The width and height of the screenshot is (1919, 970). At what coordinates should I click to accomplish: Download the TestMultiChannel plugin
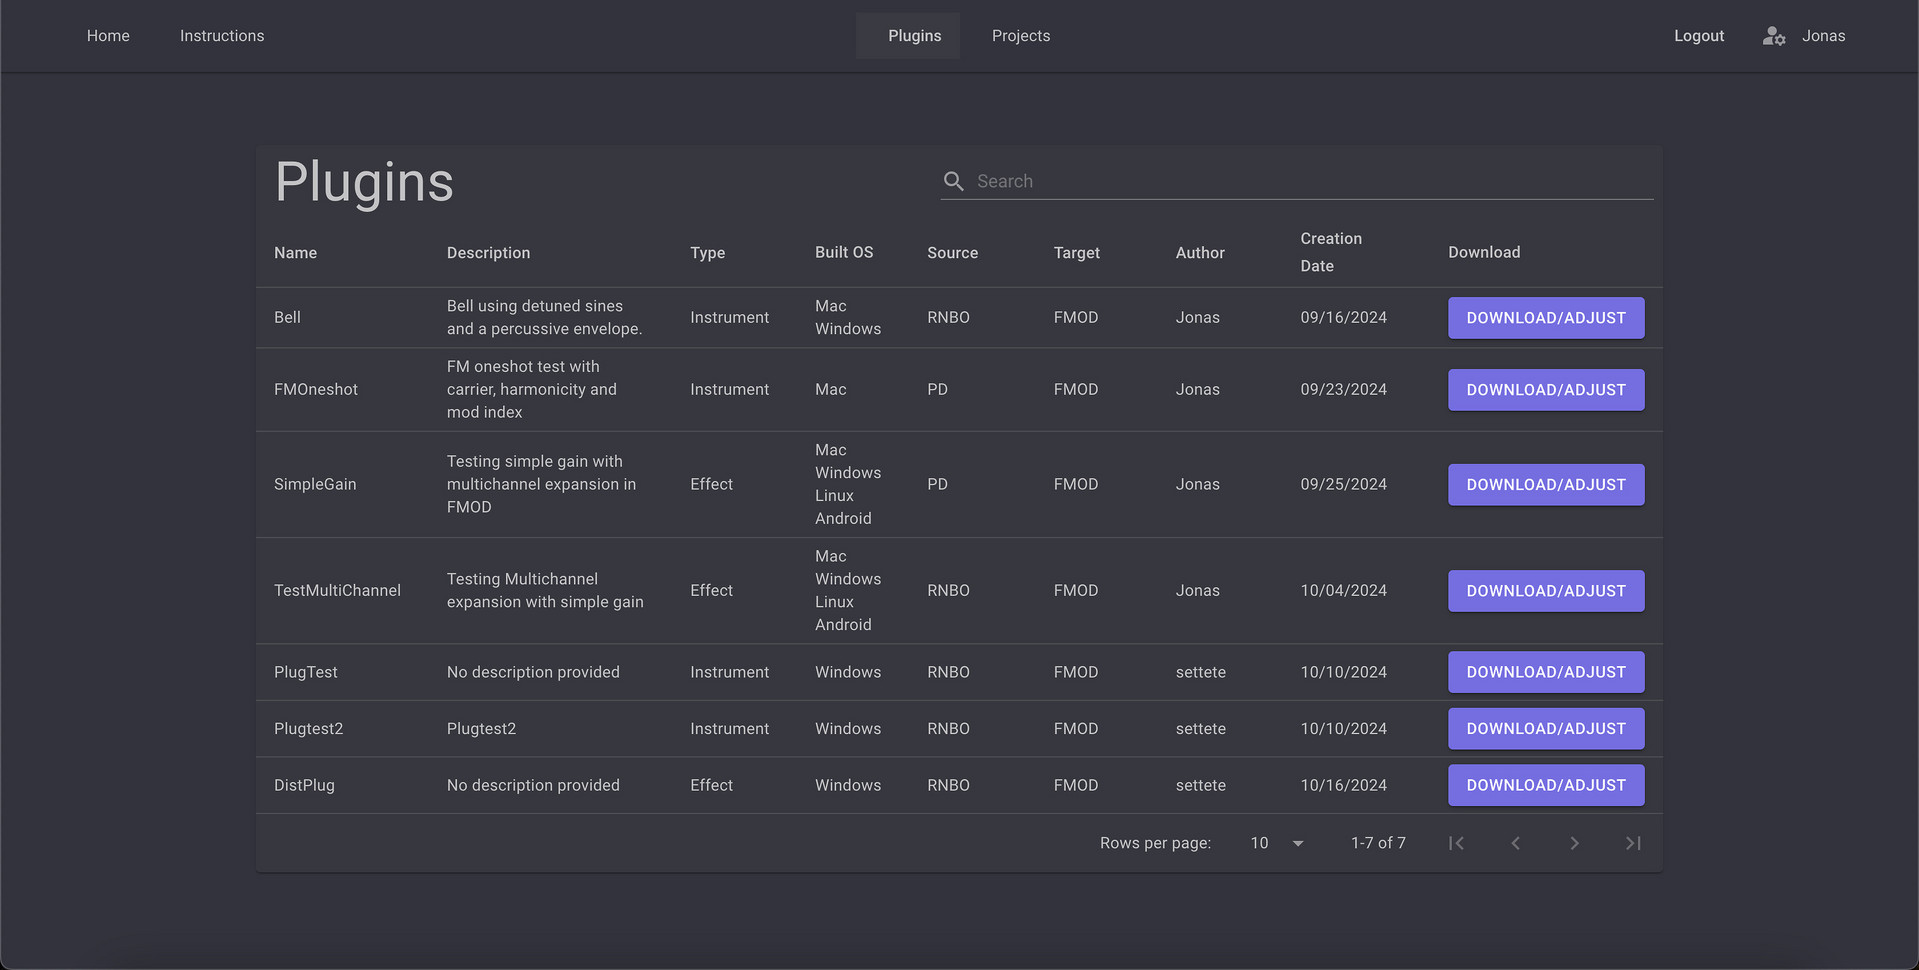point(1545,591)
